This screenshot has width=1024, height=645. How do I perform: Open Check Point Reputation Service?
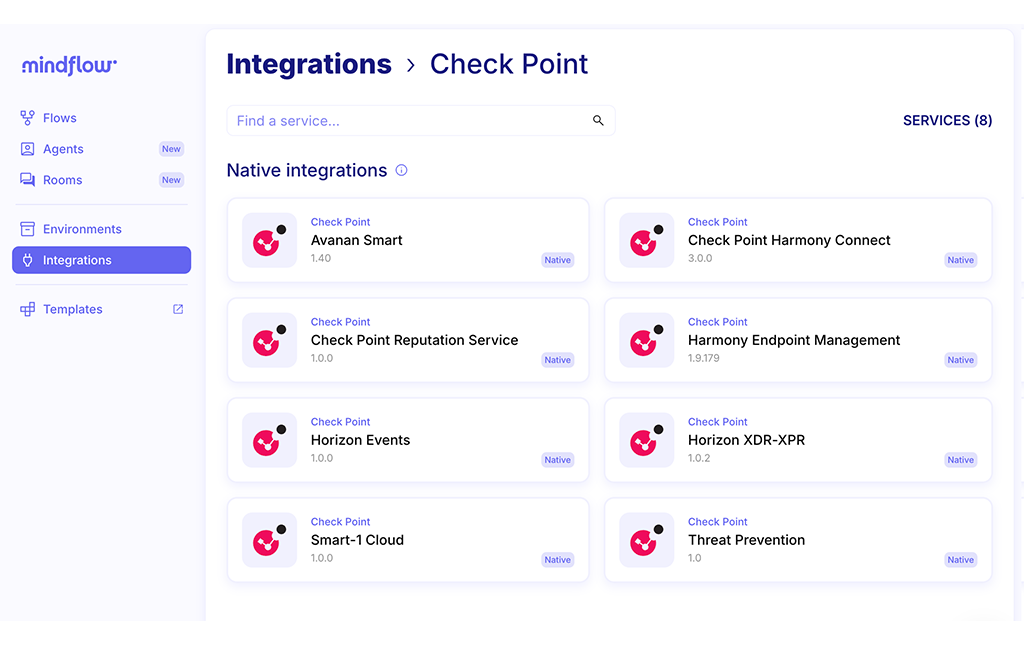(x=408, y=340)
